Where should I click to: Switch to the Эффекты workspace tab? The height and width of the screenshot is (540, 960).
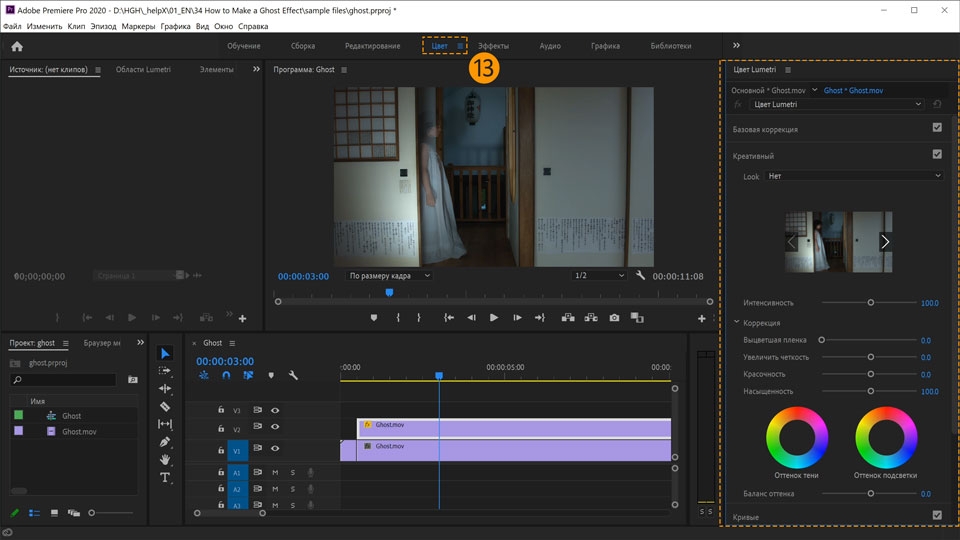pyautogui.click(x=493, y=46)
